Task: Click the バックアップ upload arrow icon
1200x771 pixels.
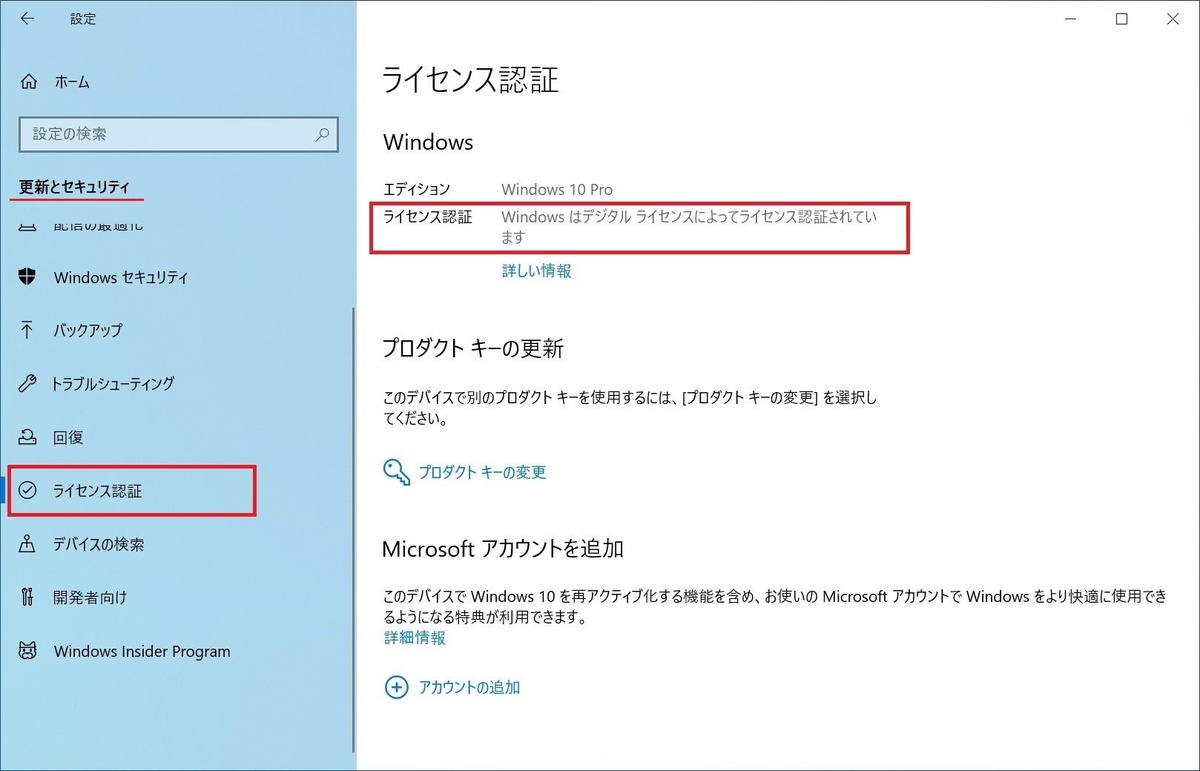Action: point(29,330)
